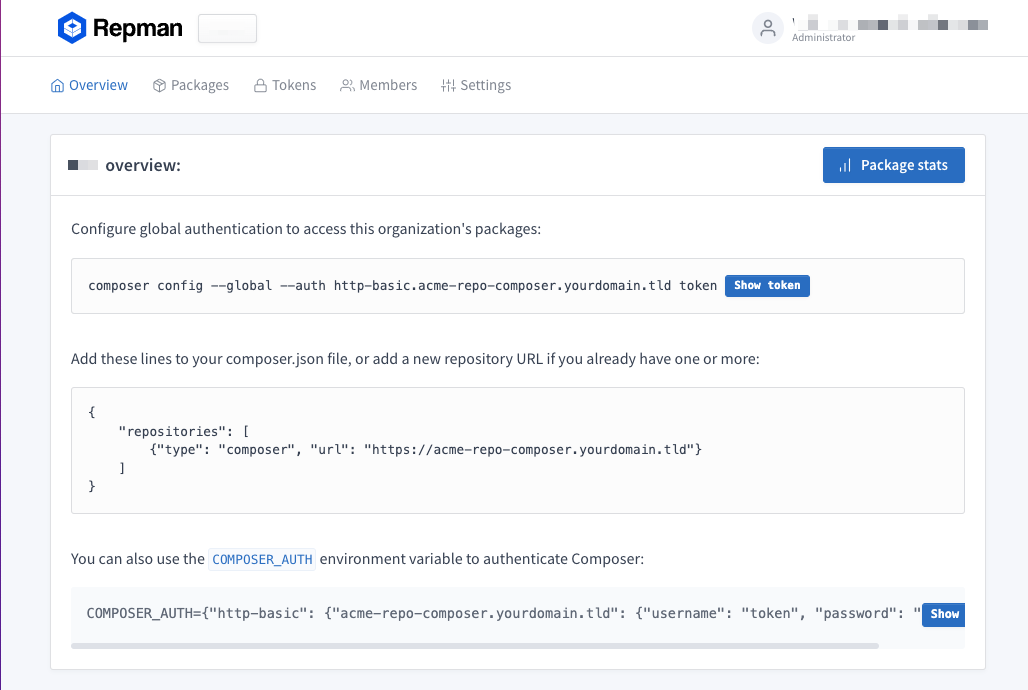Image resolution: width=1028 pixels, height=690 pixels.
Task: Click the repository URL JSON line
Action: pyautogui.click(x=425, y=450)
